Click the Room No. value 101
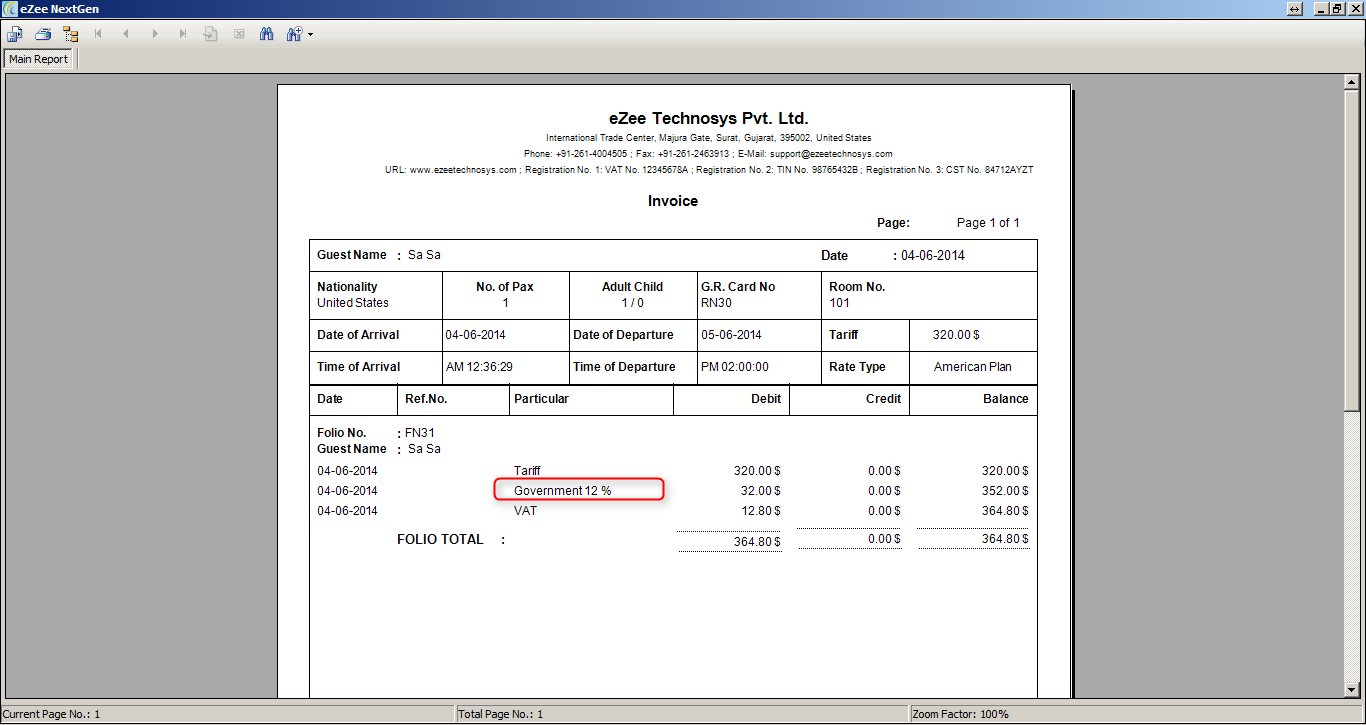Screen dimensions: 1366x725 point(839,303)
